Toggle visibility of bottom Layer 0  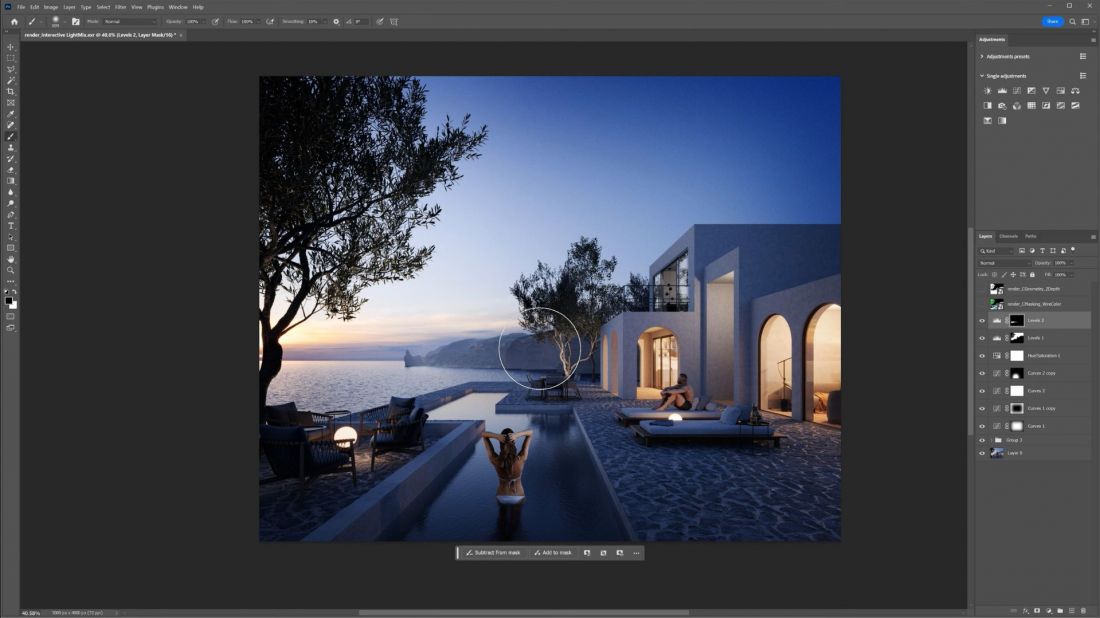pyautogui.click(x=982, y=453)
